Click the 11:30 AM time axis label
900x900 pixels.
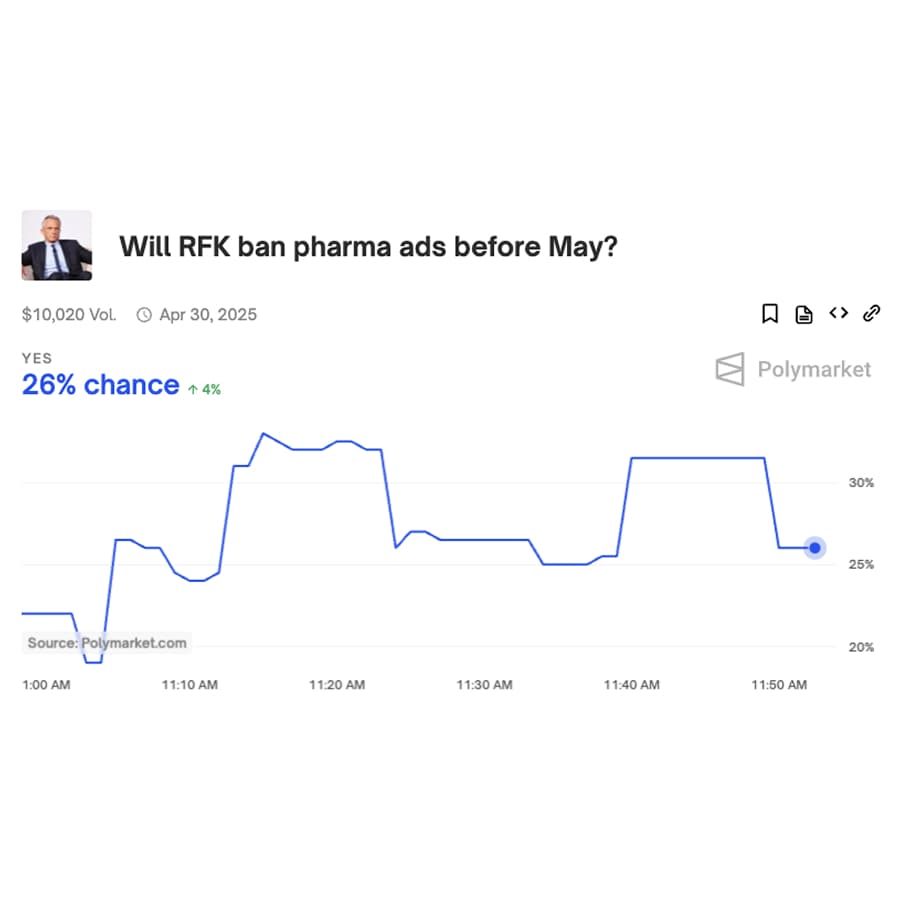tap(484, 685)
